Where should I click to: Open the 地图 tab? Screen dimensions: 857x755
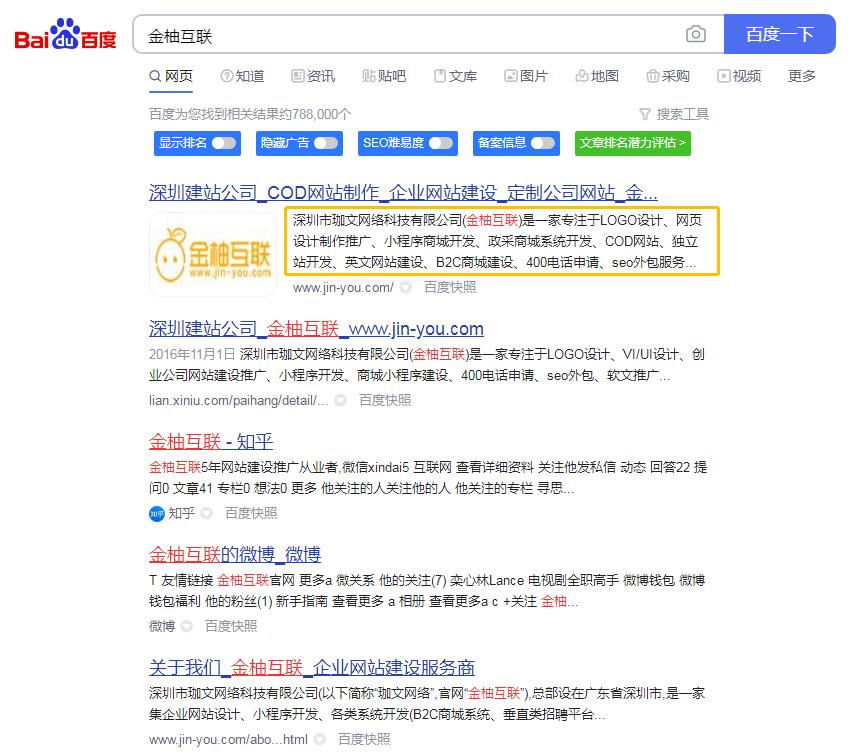point(597,76)
